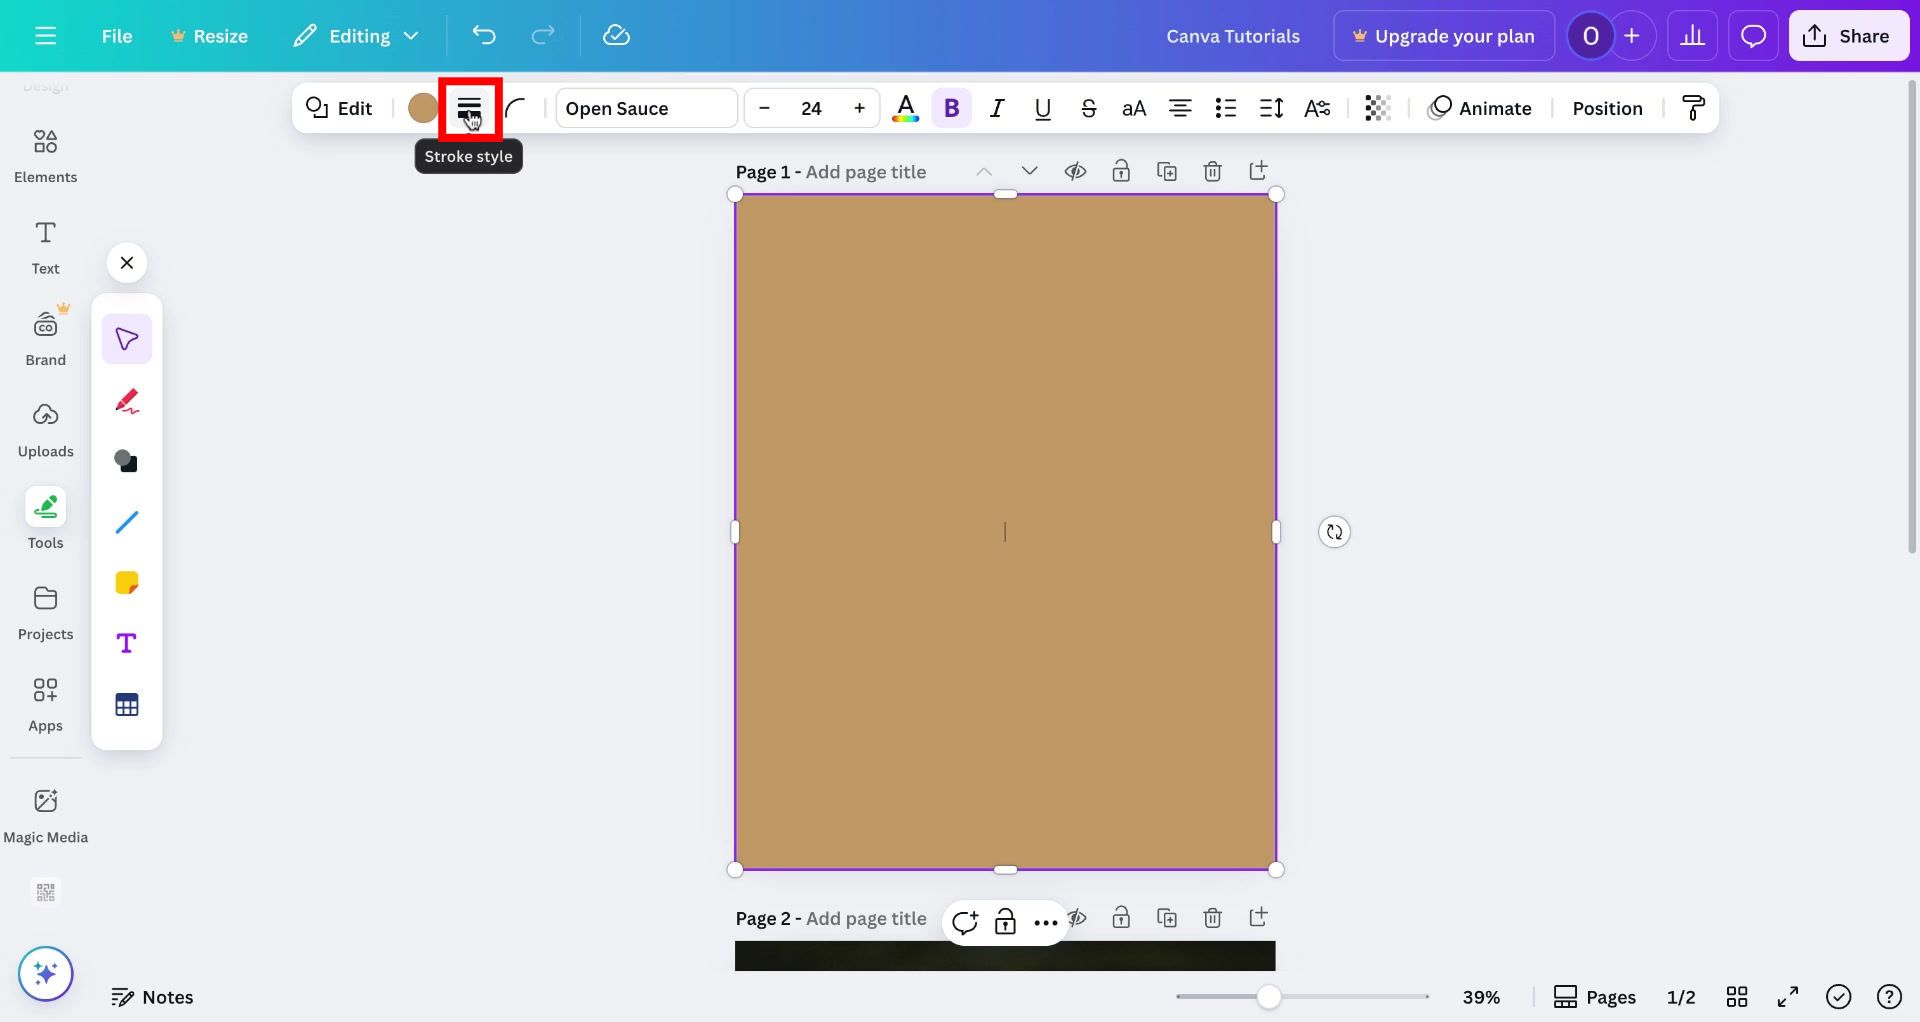1920x1022 pixels.
Task: Move Page 1 down with the chevron
Action: click(1030, 171)
